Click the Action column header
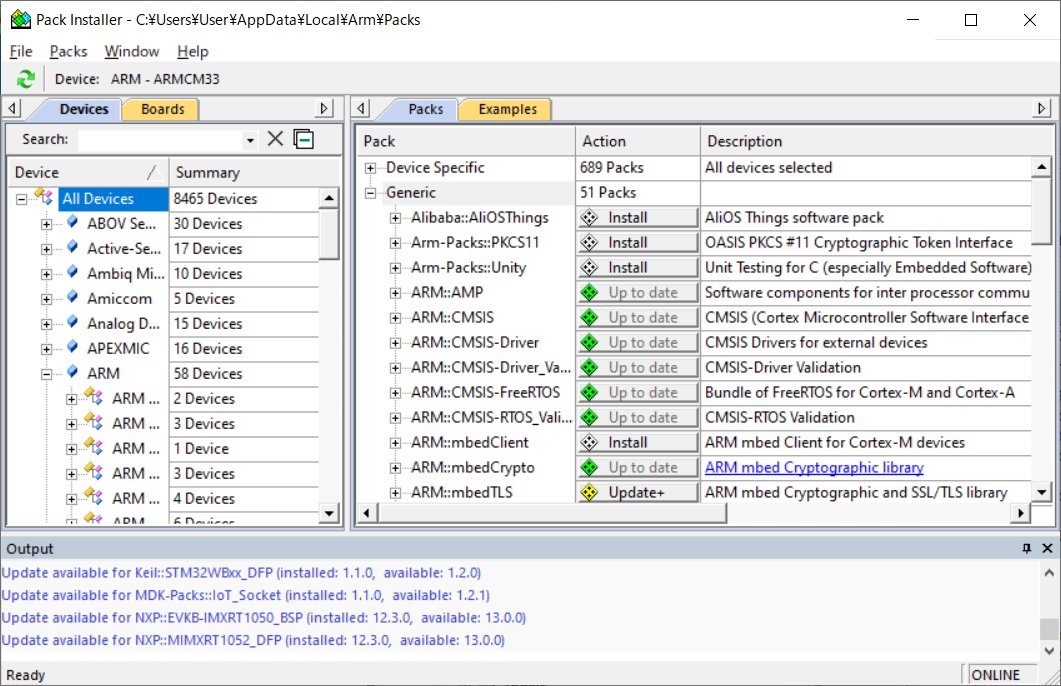 637,141
